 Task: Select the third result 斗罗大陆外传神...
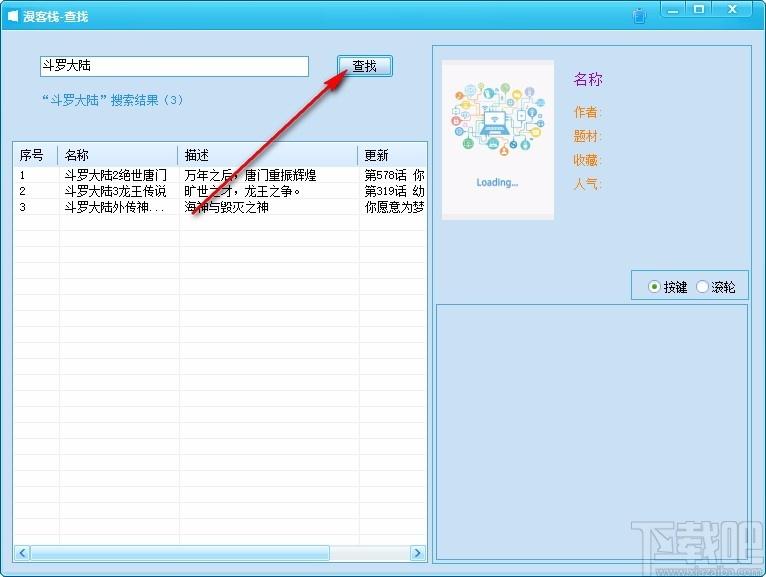pos(220,207)
